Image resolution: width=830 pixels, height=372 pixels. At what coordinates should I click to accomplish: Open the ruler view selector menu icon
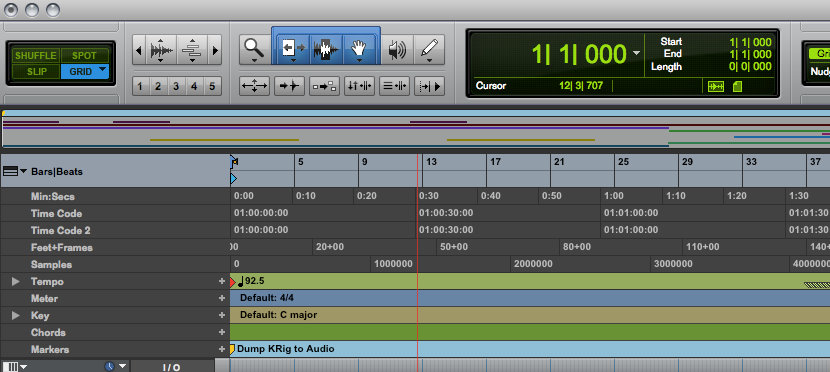coord(11,171)
